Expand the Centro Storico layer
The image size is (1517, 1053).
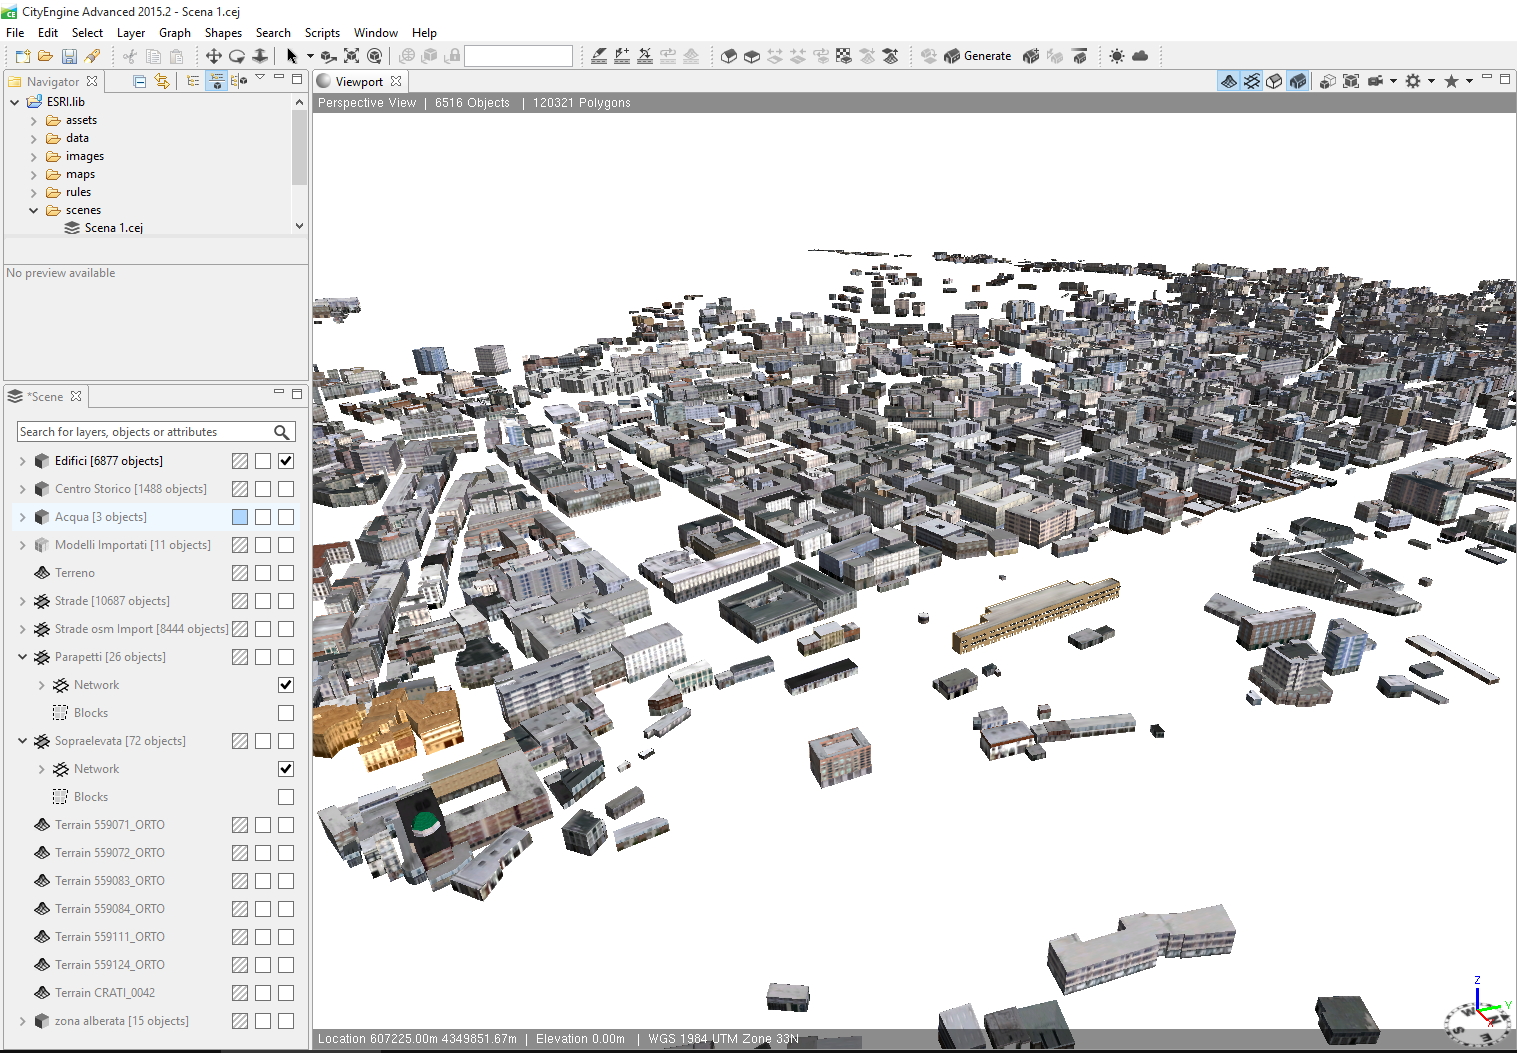point(22,489)
